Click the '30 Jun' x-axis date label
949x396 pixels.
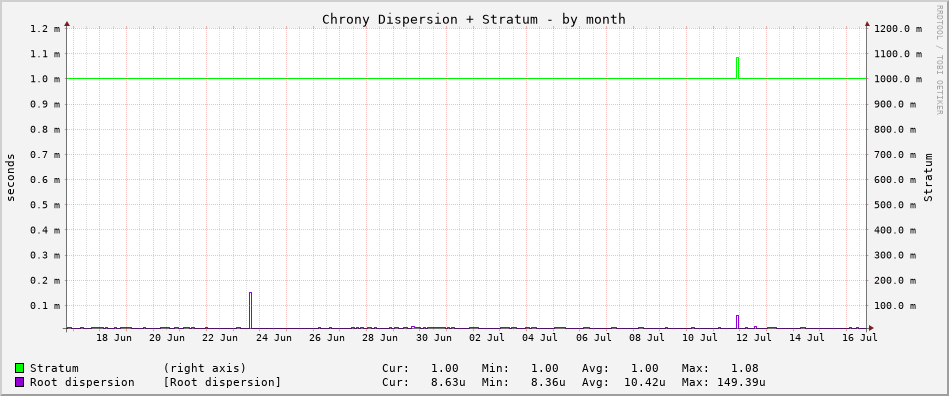(434, 338)
